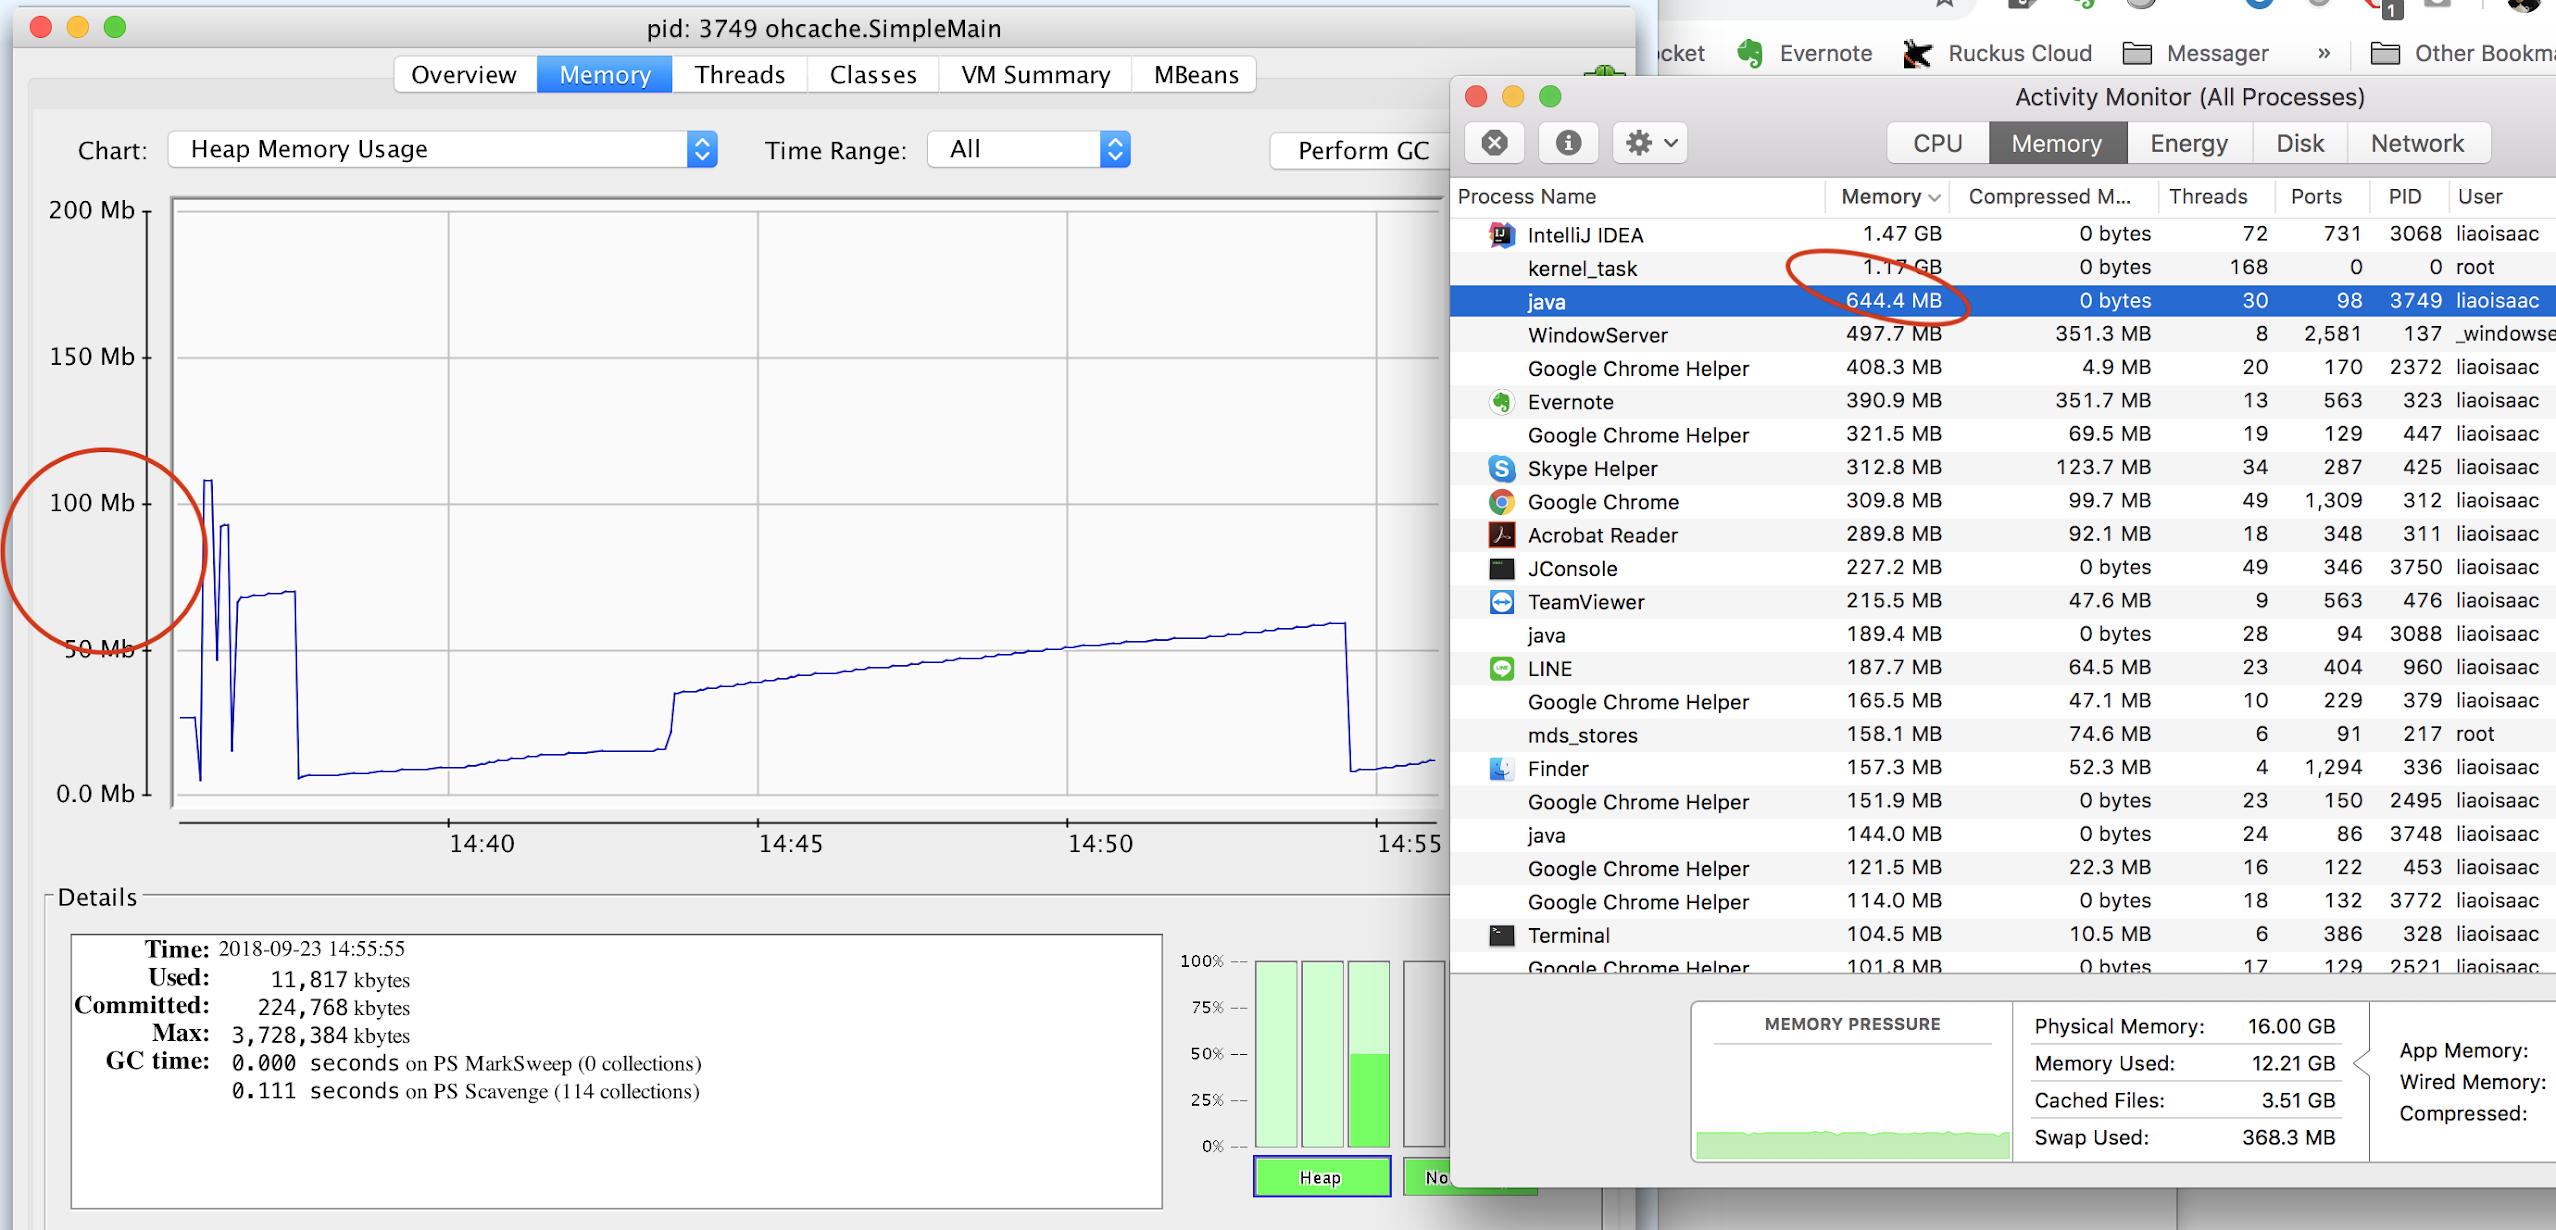2556x1230 pixels.
Task: Switch to the Threads tab in JConsole
Action: tap(739, 75)
